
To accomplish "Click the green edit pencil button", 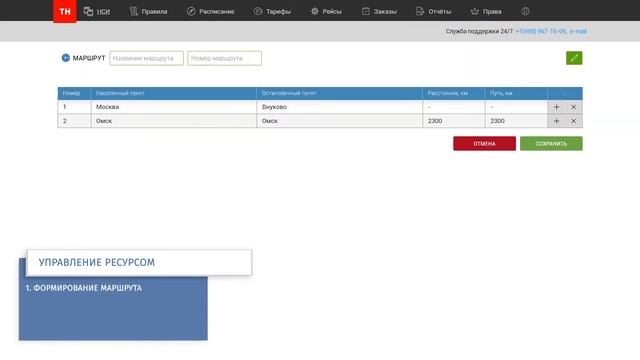I will [574, 58].
